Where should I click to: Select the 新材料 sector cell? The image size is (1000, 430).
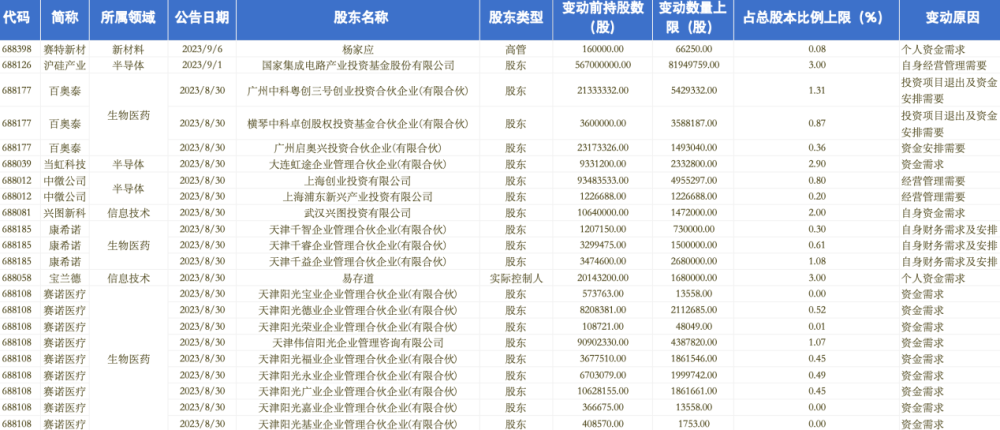coord(128,48)
